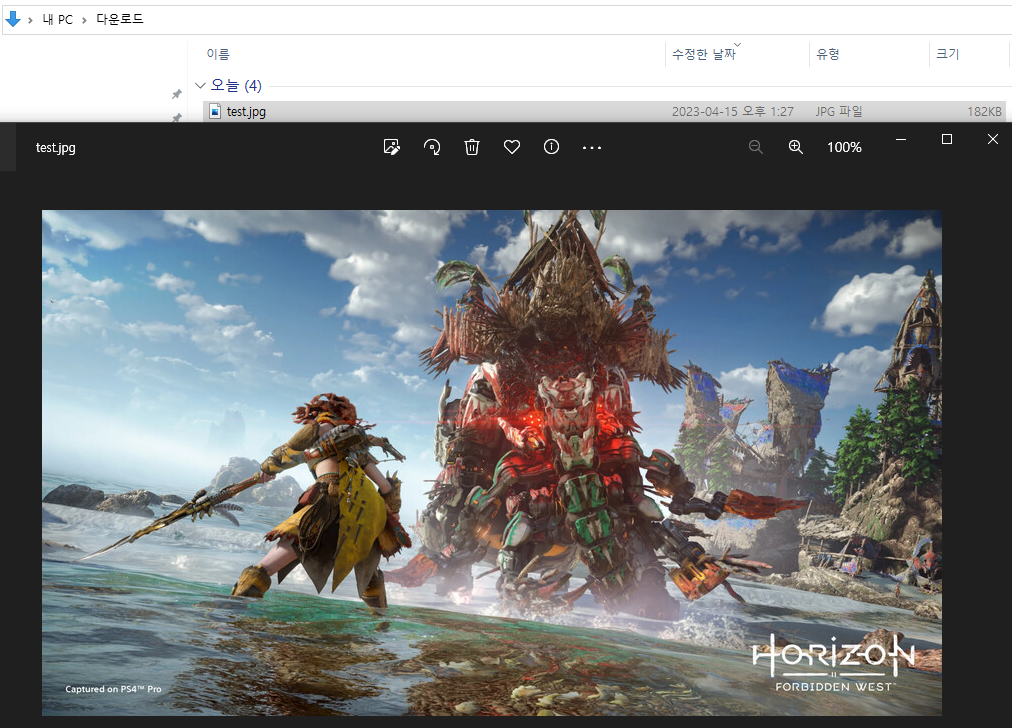Open the Edit image tool in Photos

pyautogui.click(x=392, y=147)
